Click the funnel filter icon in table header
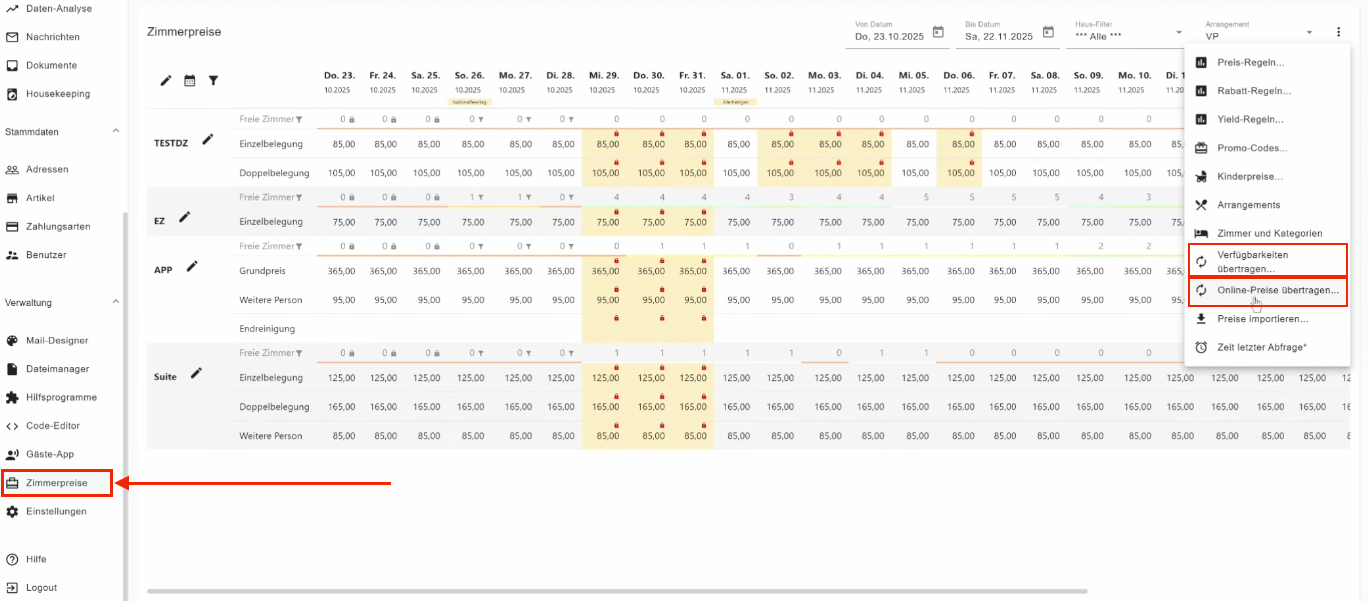Image resolution: width=1368 pixels, height=601 pixels. coord(213,81)
